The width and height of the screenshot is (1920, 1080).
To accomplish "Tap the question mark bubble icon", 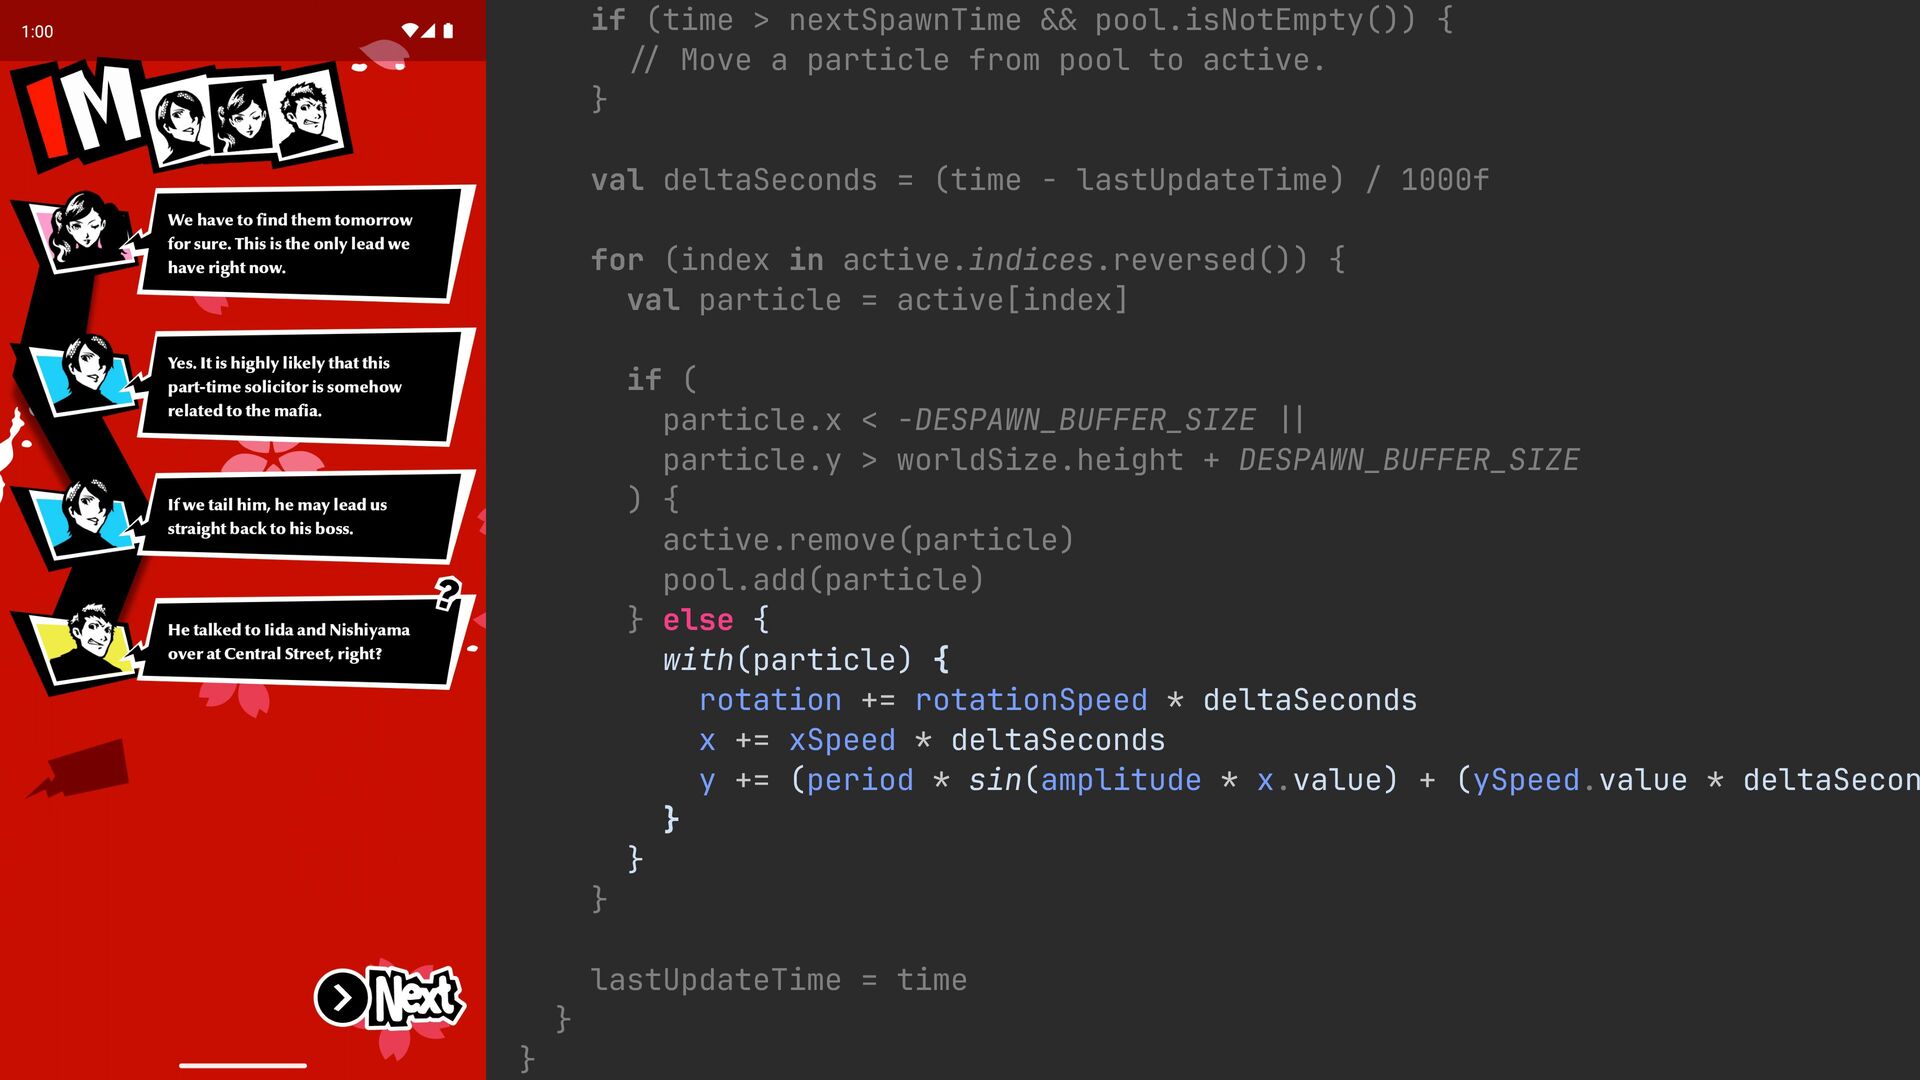I will [448, 593].
